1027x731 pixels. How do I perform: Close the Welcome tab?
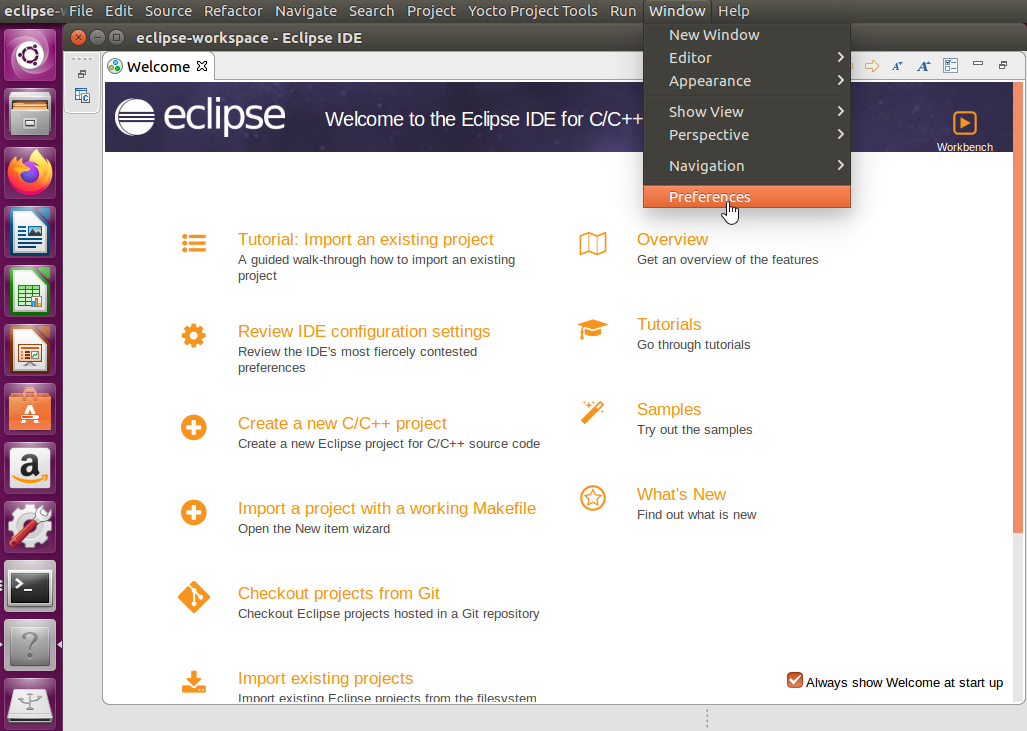[202, 66]
